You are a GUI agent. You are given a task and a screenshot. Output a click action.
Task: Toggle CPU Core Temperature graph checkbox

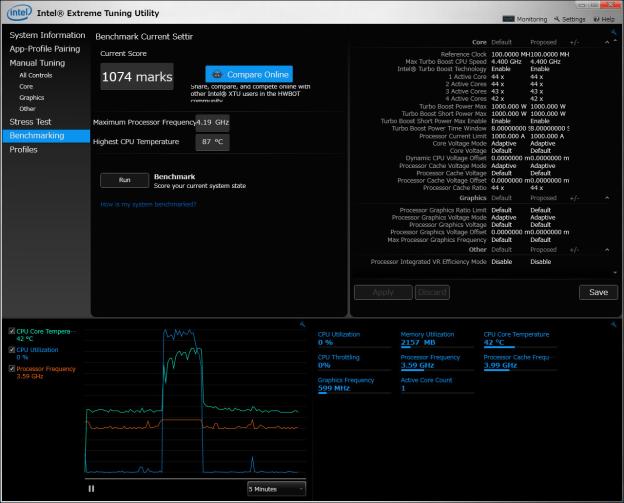pos(10,331)
